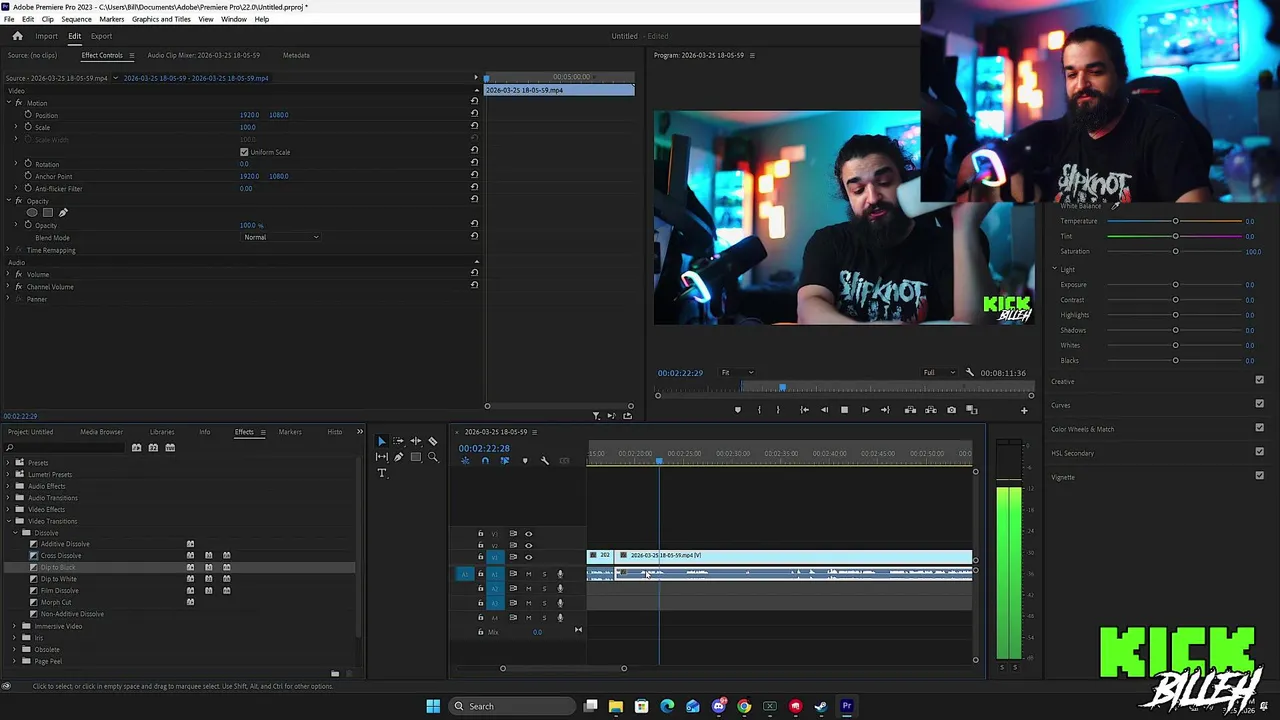Screen dimensions: 1280x720
Task: Switch to the Media Browser tab
Action: 101,432
